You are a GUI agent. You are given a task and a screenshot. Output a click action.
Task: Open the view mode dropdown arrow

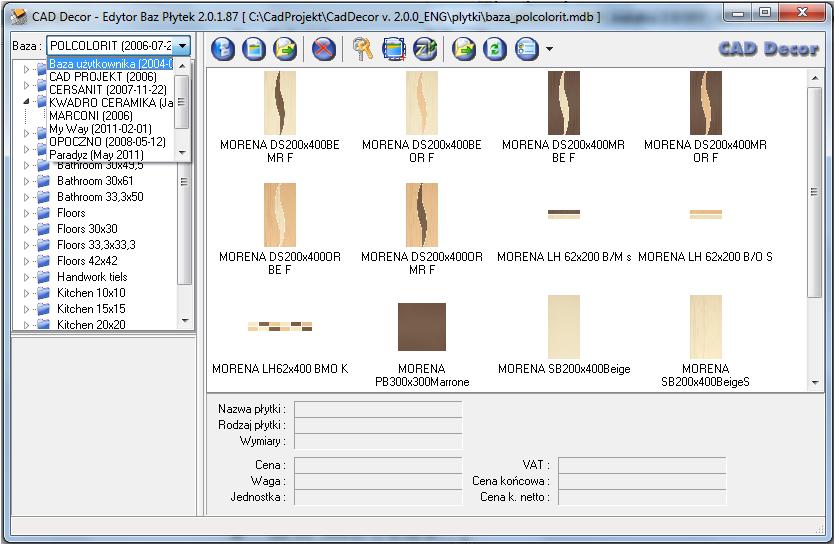point(549,49)
